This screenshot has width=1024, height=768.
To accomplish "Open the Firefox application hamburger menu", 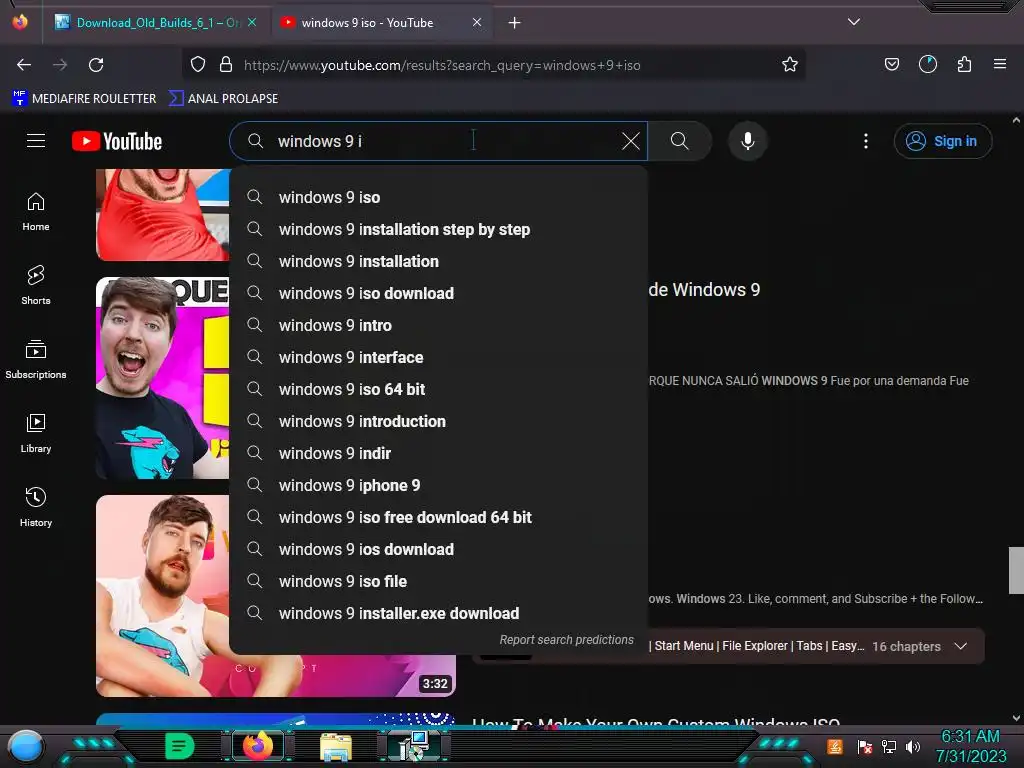I will [1000, 65].
